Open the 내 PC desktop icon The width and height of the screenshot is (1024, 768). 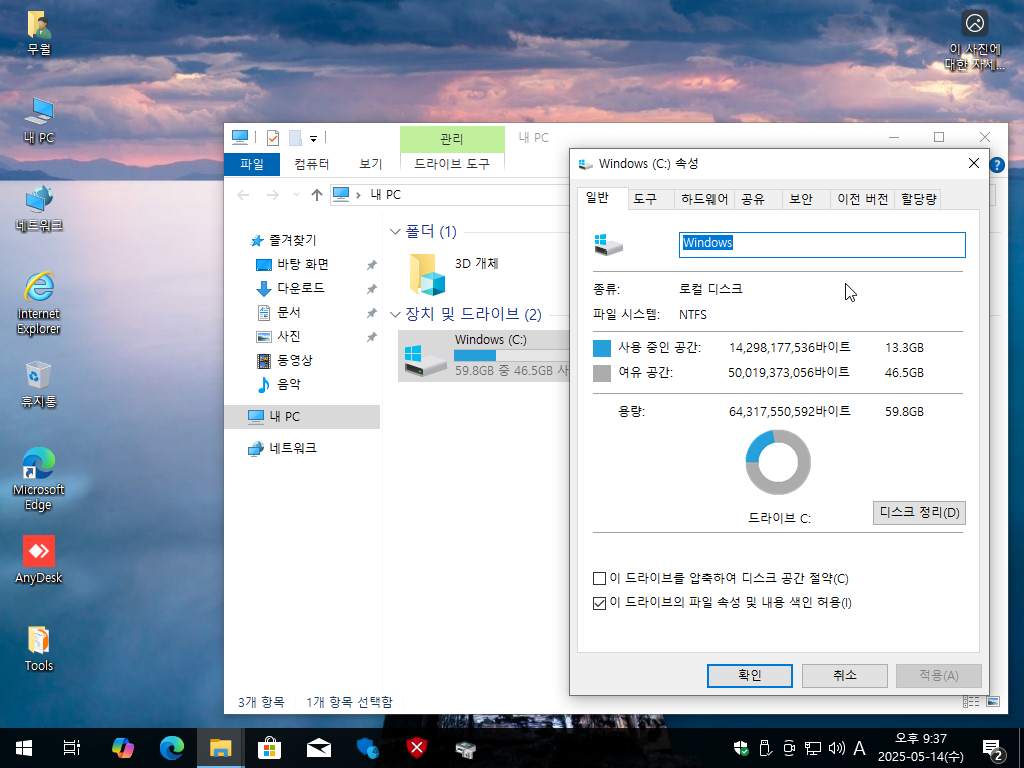click(39, 121)
